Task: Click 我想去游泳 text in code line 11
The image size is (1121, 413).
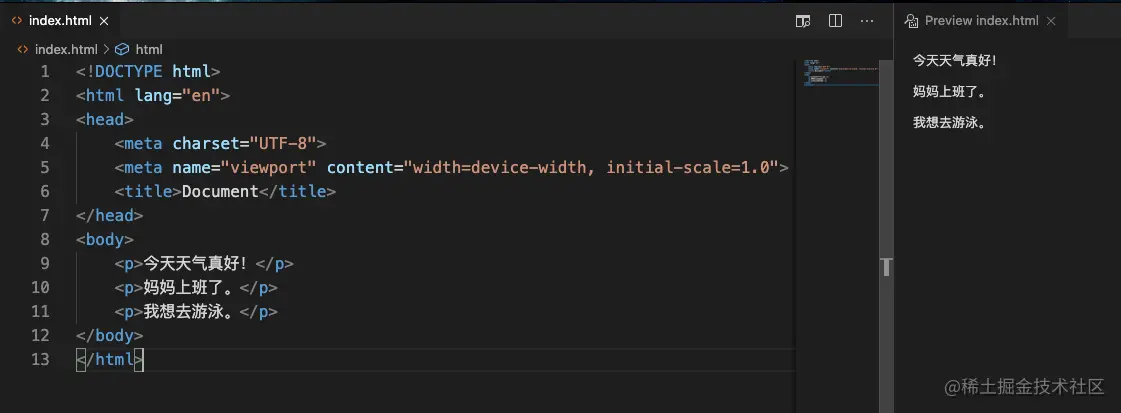Action: pyautogui.click(x=184, y=312)
